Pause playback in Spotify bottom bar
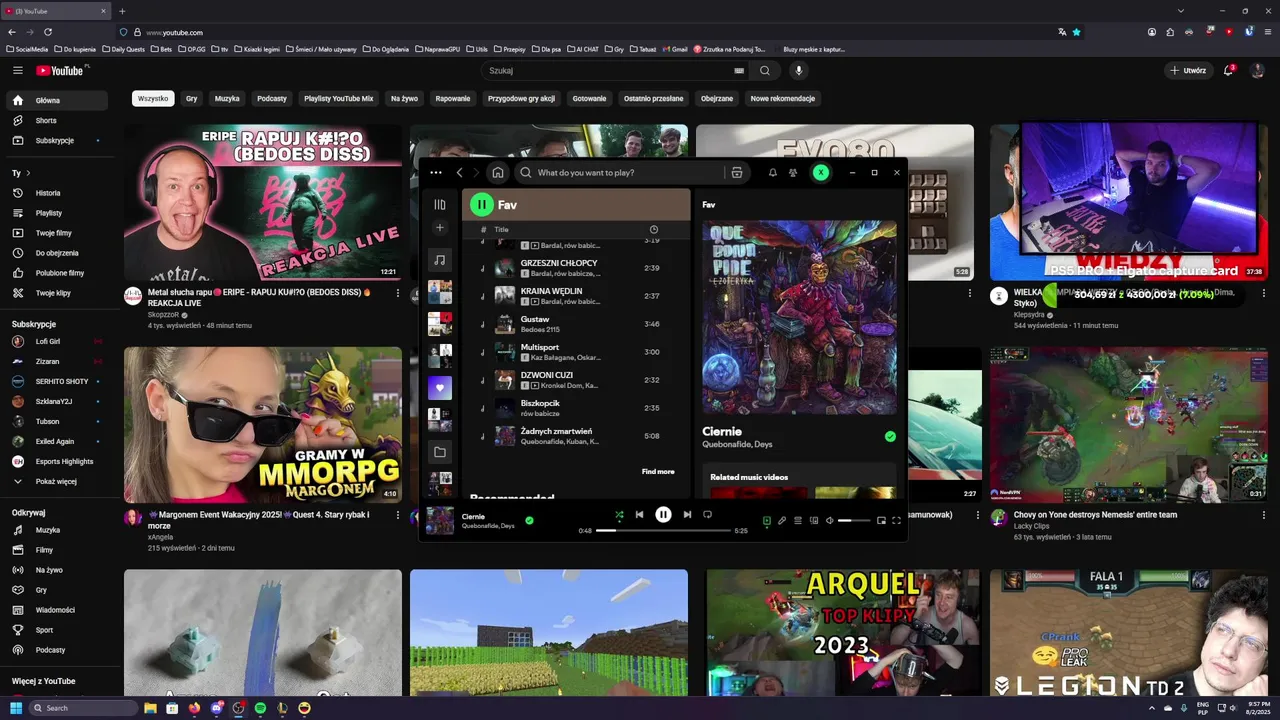This screenshot has width=1280, height=720. 663,514
